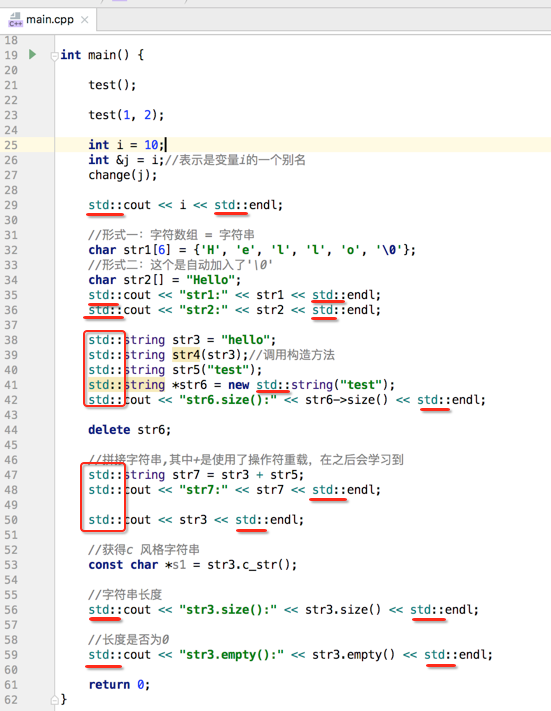Place cursor on "test();" at line 21
Image resolution: width=551 pixels, height=711 pixels.
pos(112,85)
